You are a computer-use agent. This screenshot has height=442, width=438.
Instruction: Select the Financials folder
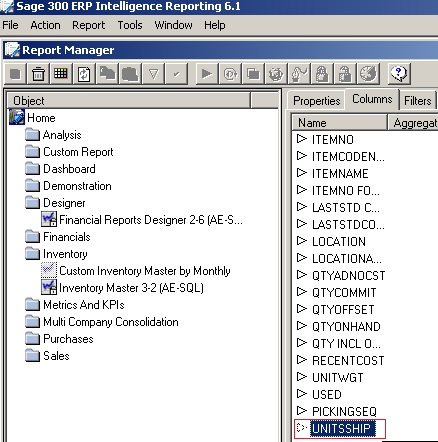67,237
